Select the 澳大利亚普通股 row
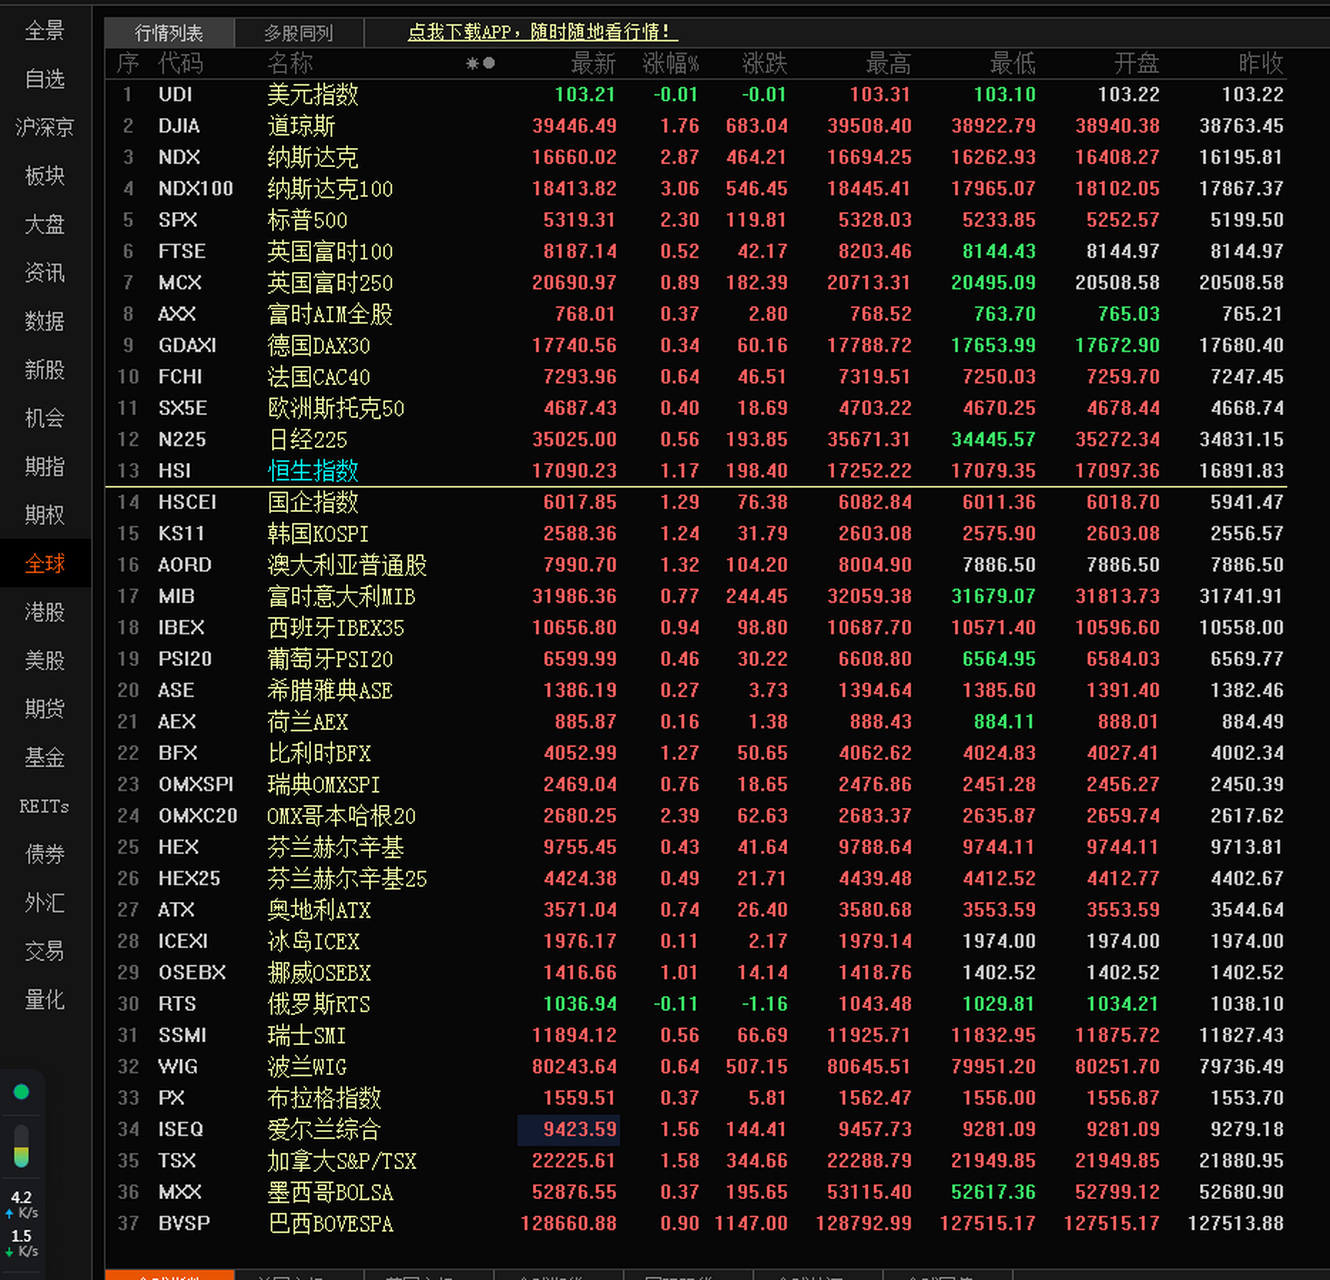1330x1280 pixels. [x=696, y=565]
